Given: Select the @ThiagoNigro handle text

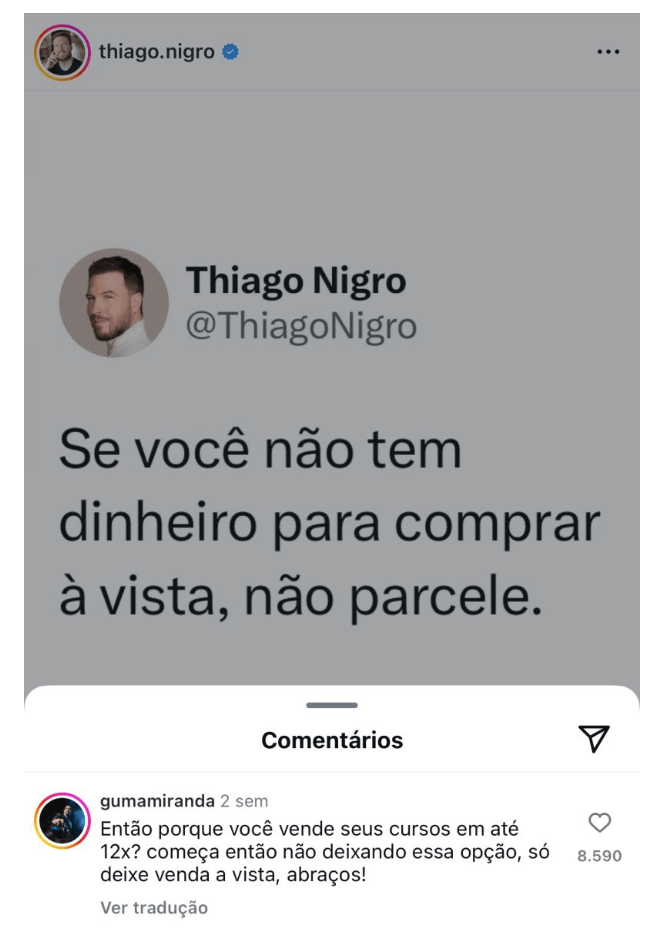Looking at the screenshot, I should coord(301,327).
